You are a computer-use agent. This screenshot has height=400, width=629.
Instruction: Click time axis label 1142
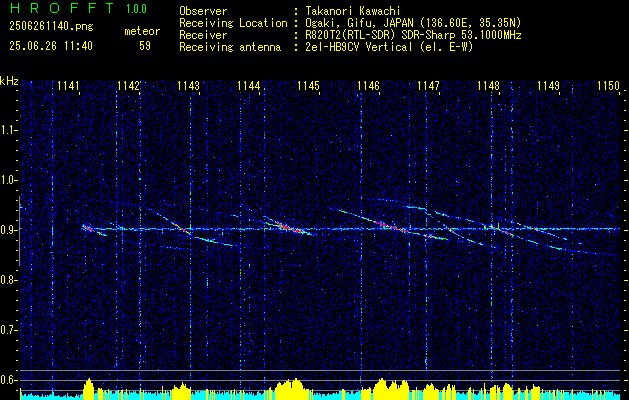pos(128,85)
